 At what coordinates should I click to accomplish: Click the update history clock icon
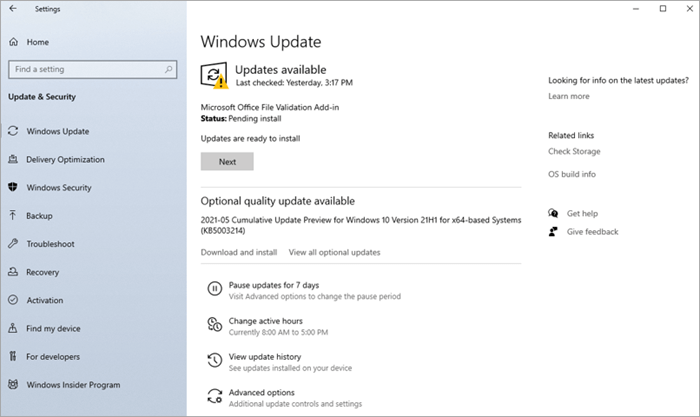click(215, 360)
